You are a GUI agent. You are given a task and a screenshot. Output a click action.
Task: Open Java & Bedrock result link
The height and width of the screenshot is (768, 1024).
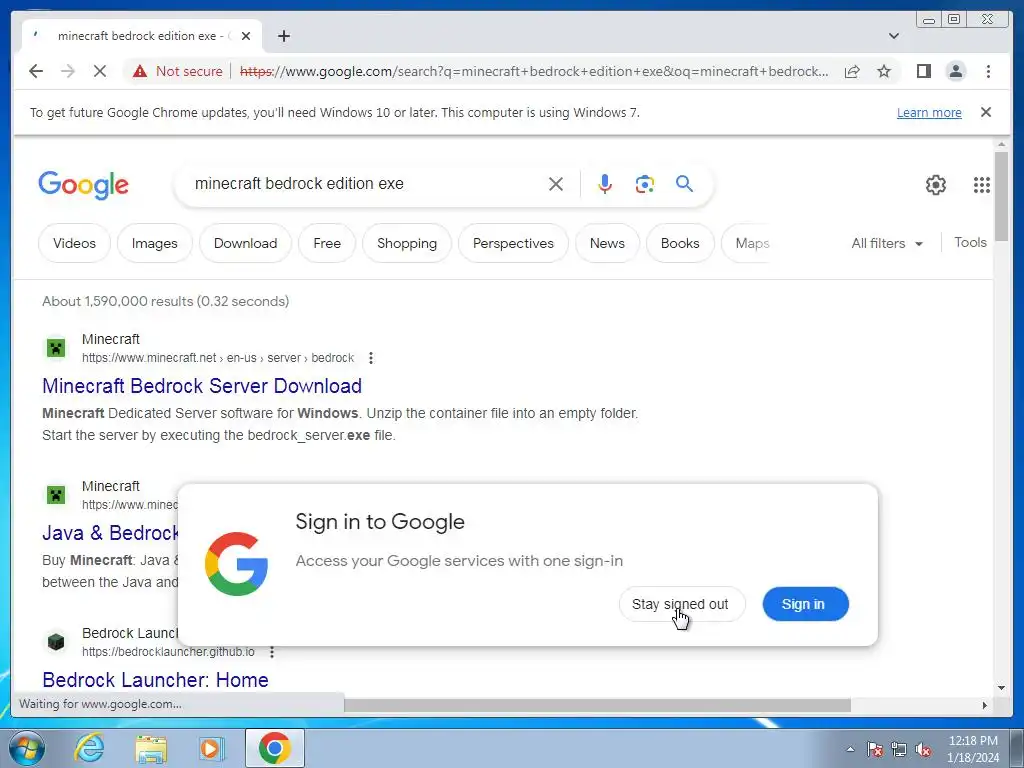point(110,533)
